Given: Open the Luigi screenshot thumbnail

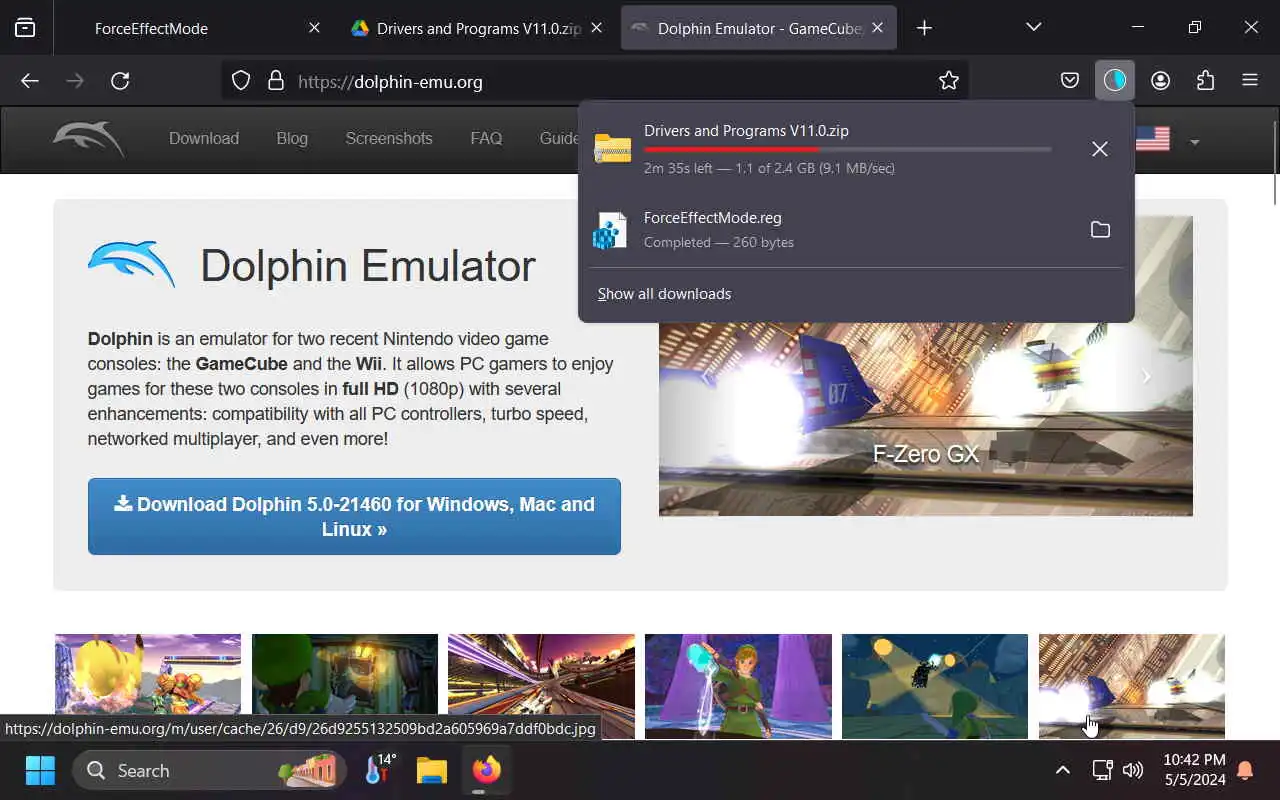Looking at the screenshot, I should pos(345,686).
